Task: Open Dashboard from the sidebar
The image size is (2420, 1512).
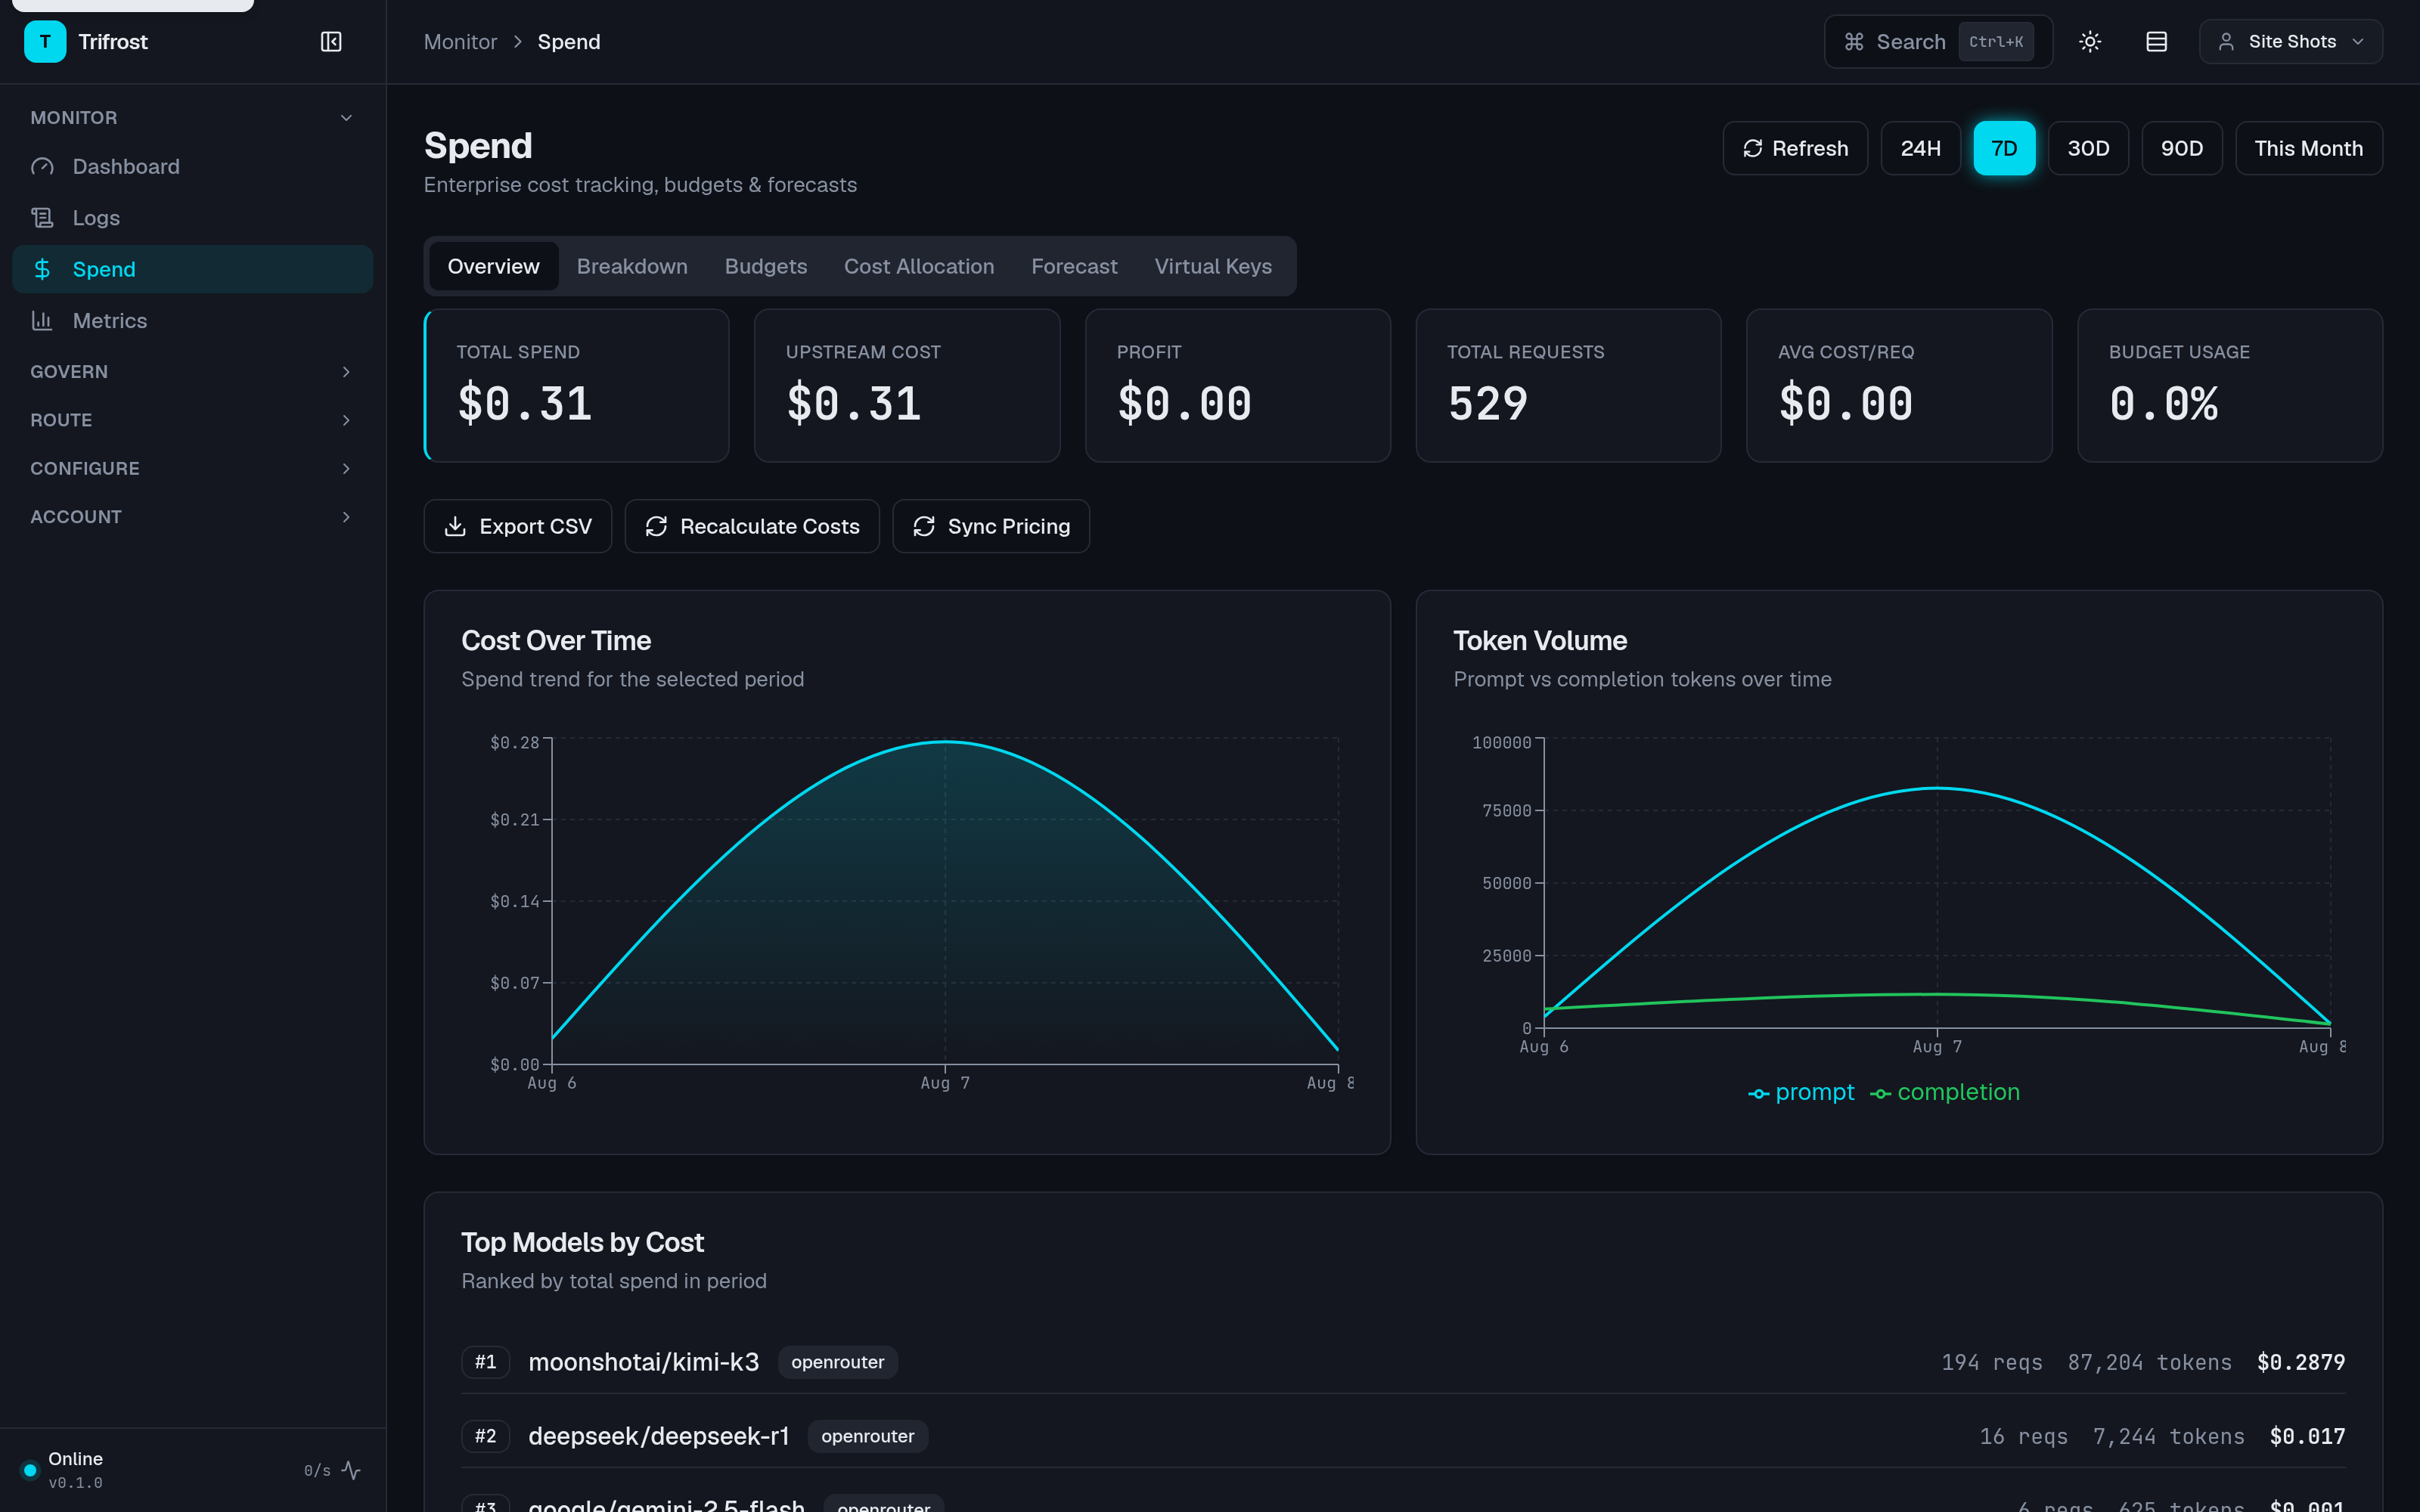Action: click(192, 166)
